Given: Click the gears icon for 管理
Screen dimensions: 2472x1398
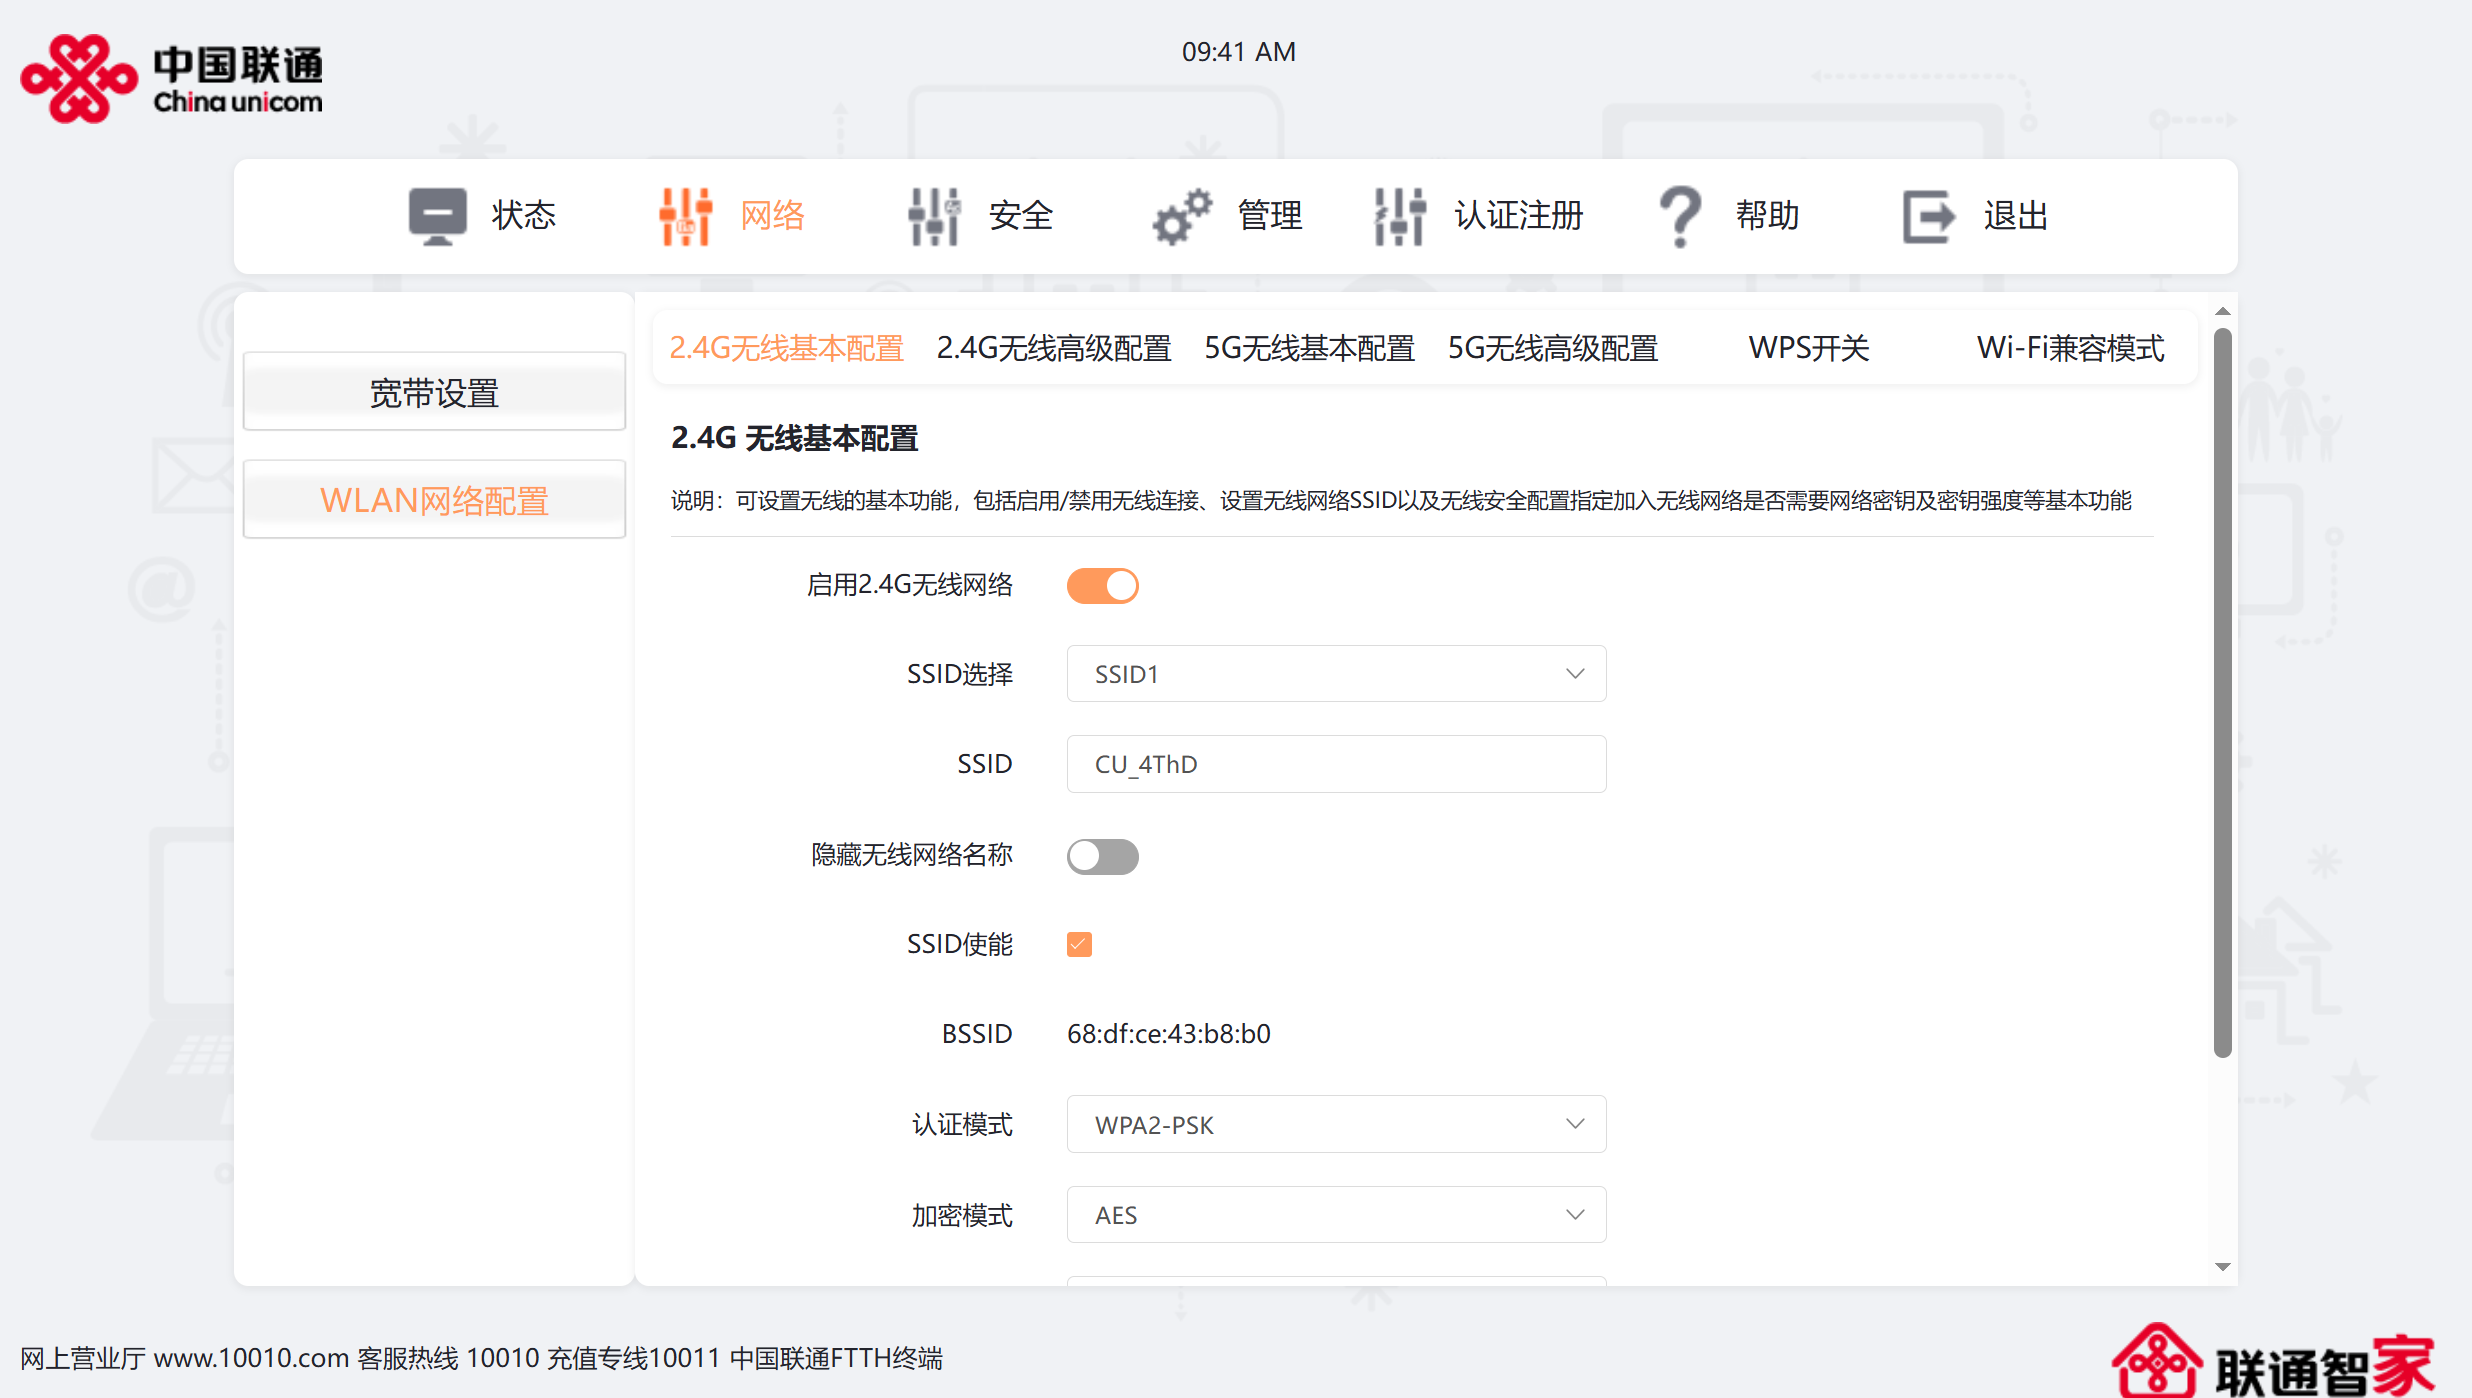Looking at the screenshot, I should 1182,215.
